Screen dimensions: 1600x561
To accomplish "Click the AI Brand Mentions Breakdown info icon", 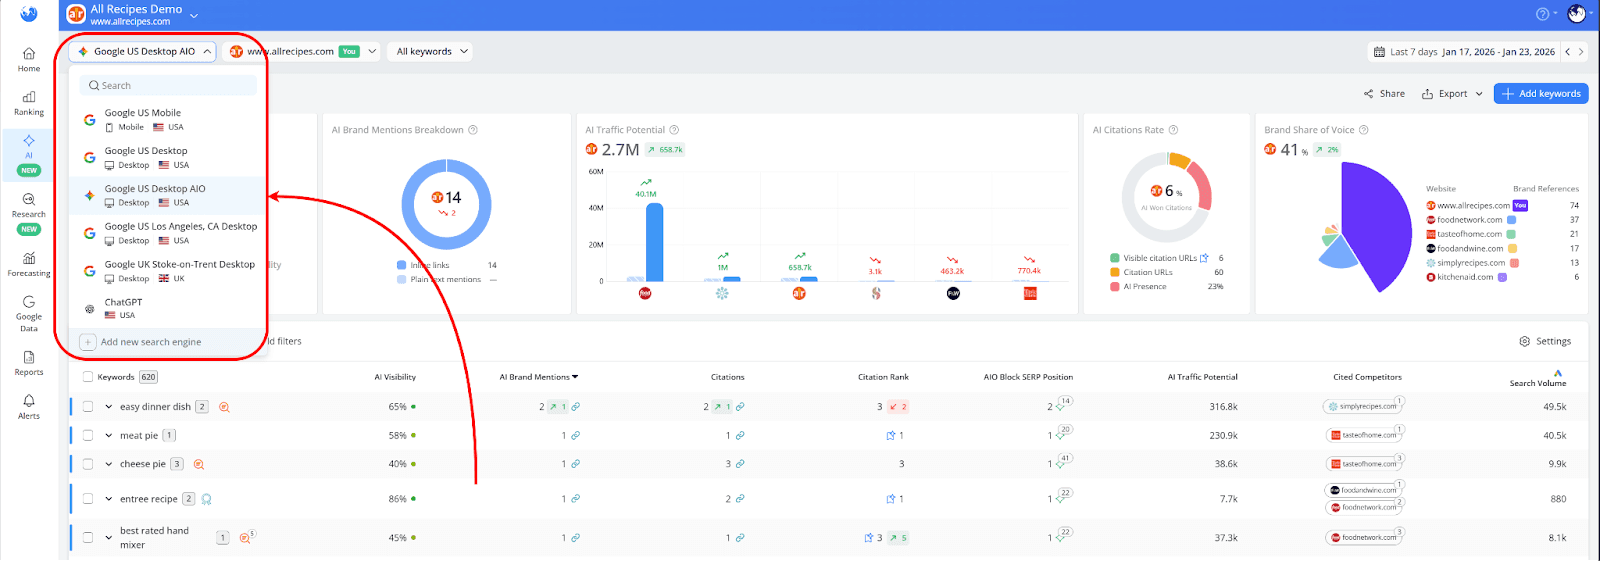I will pyautogui.click(x=473, y=130).
